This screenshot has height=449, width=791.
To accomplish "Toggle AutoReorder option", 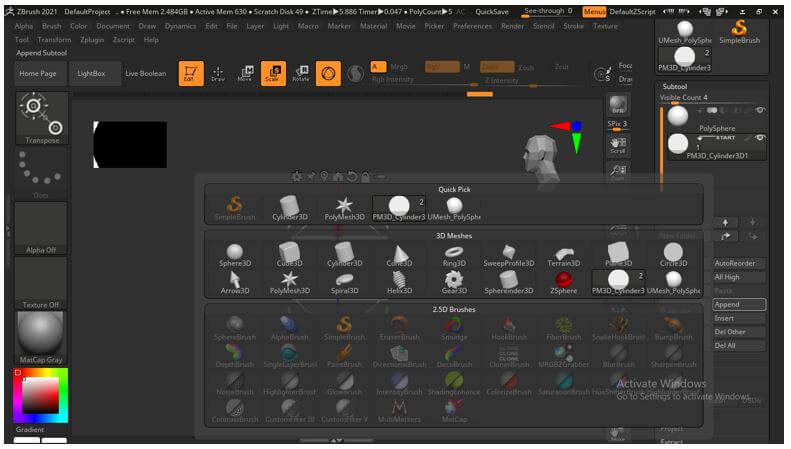I will tap(739, 263).
